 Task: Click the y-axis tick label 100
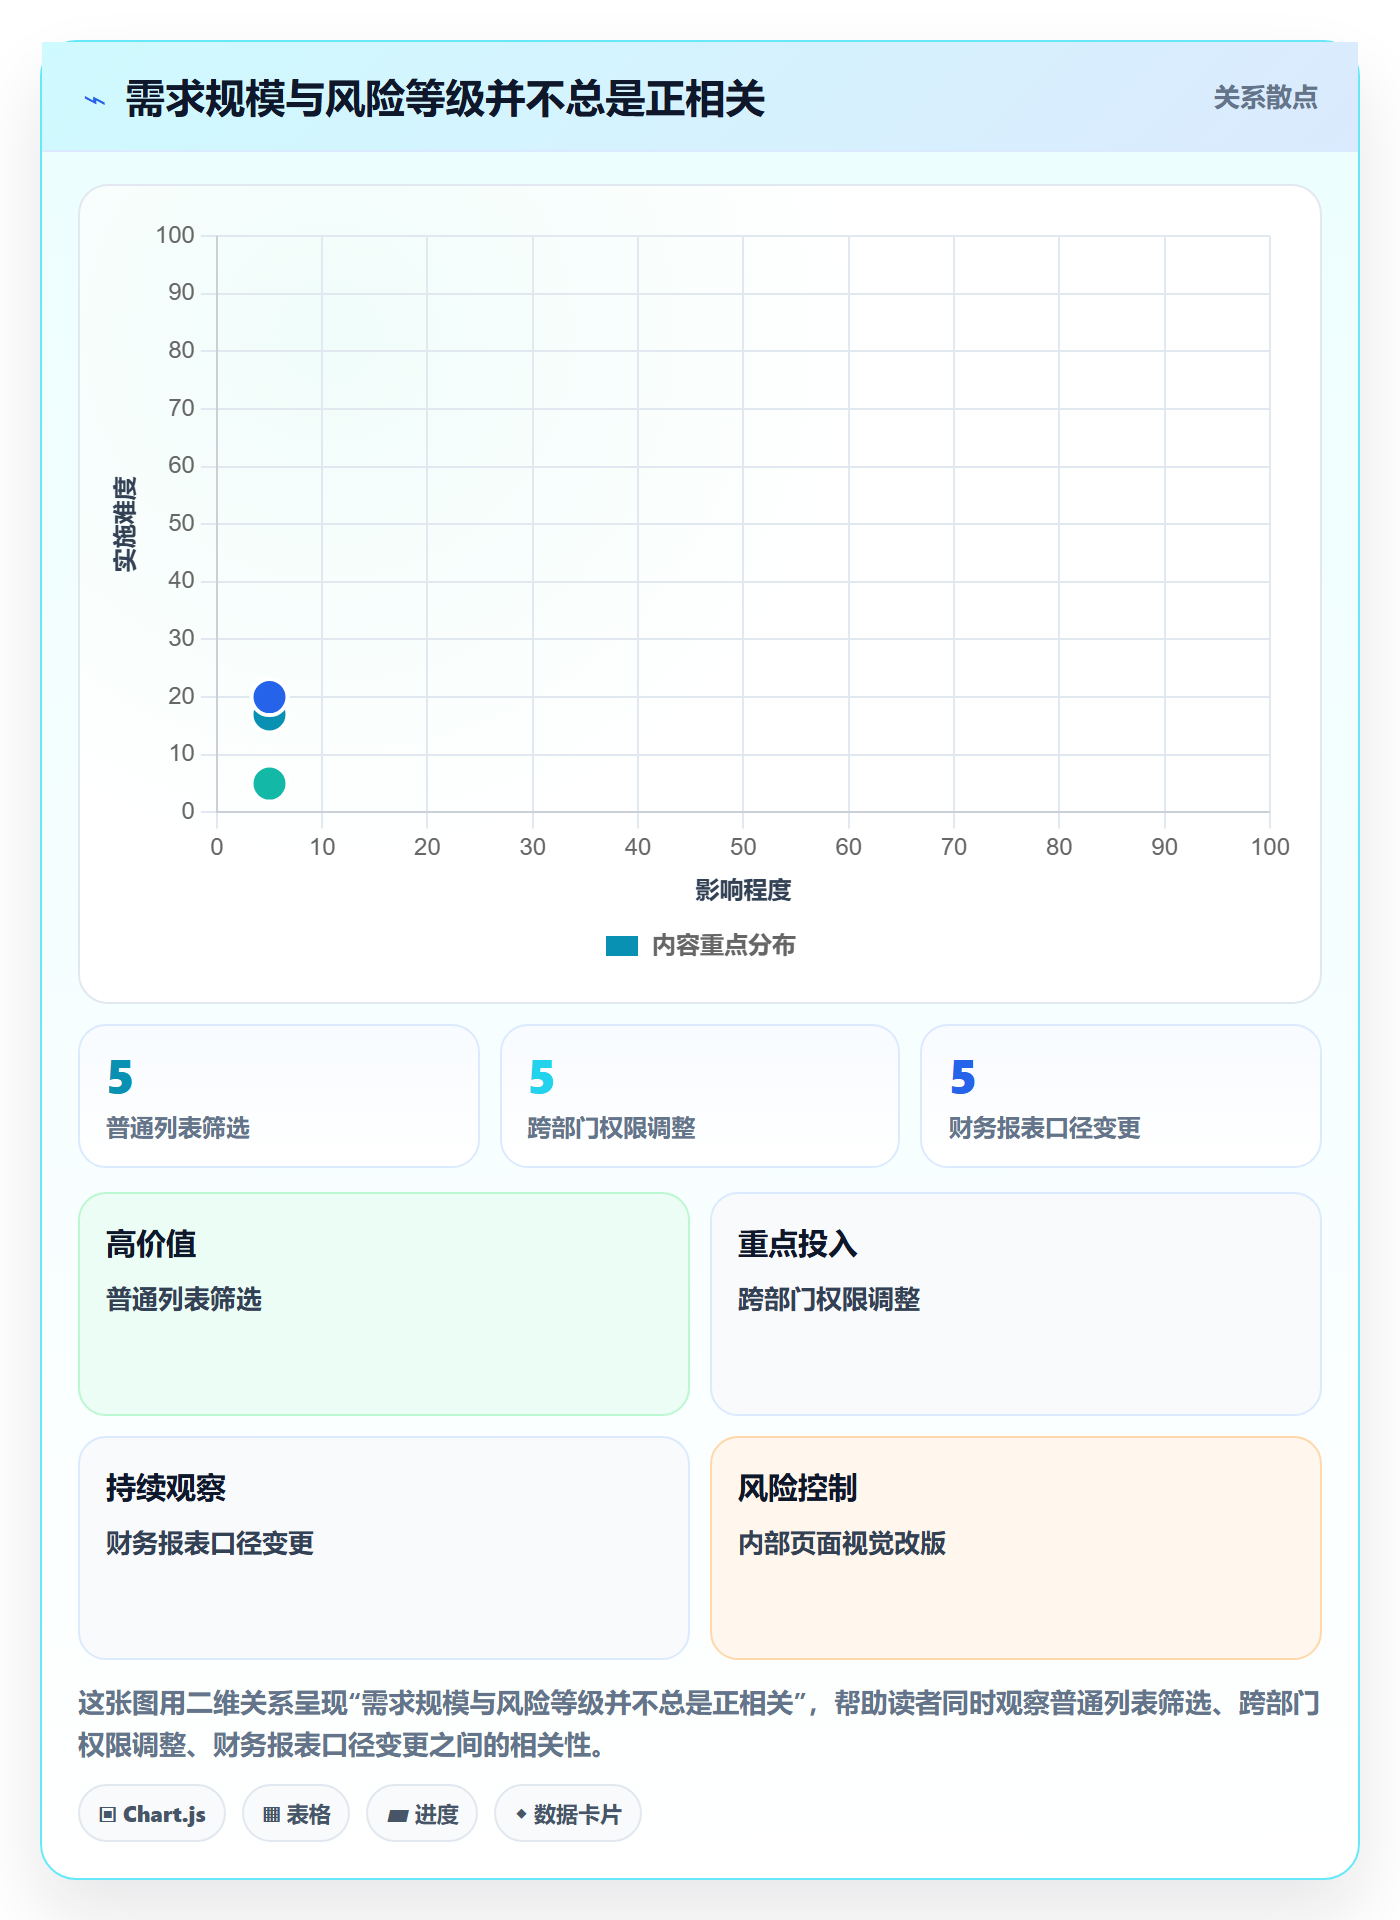[x=175, y=235]
